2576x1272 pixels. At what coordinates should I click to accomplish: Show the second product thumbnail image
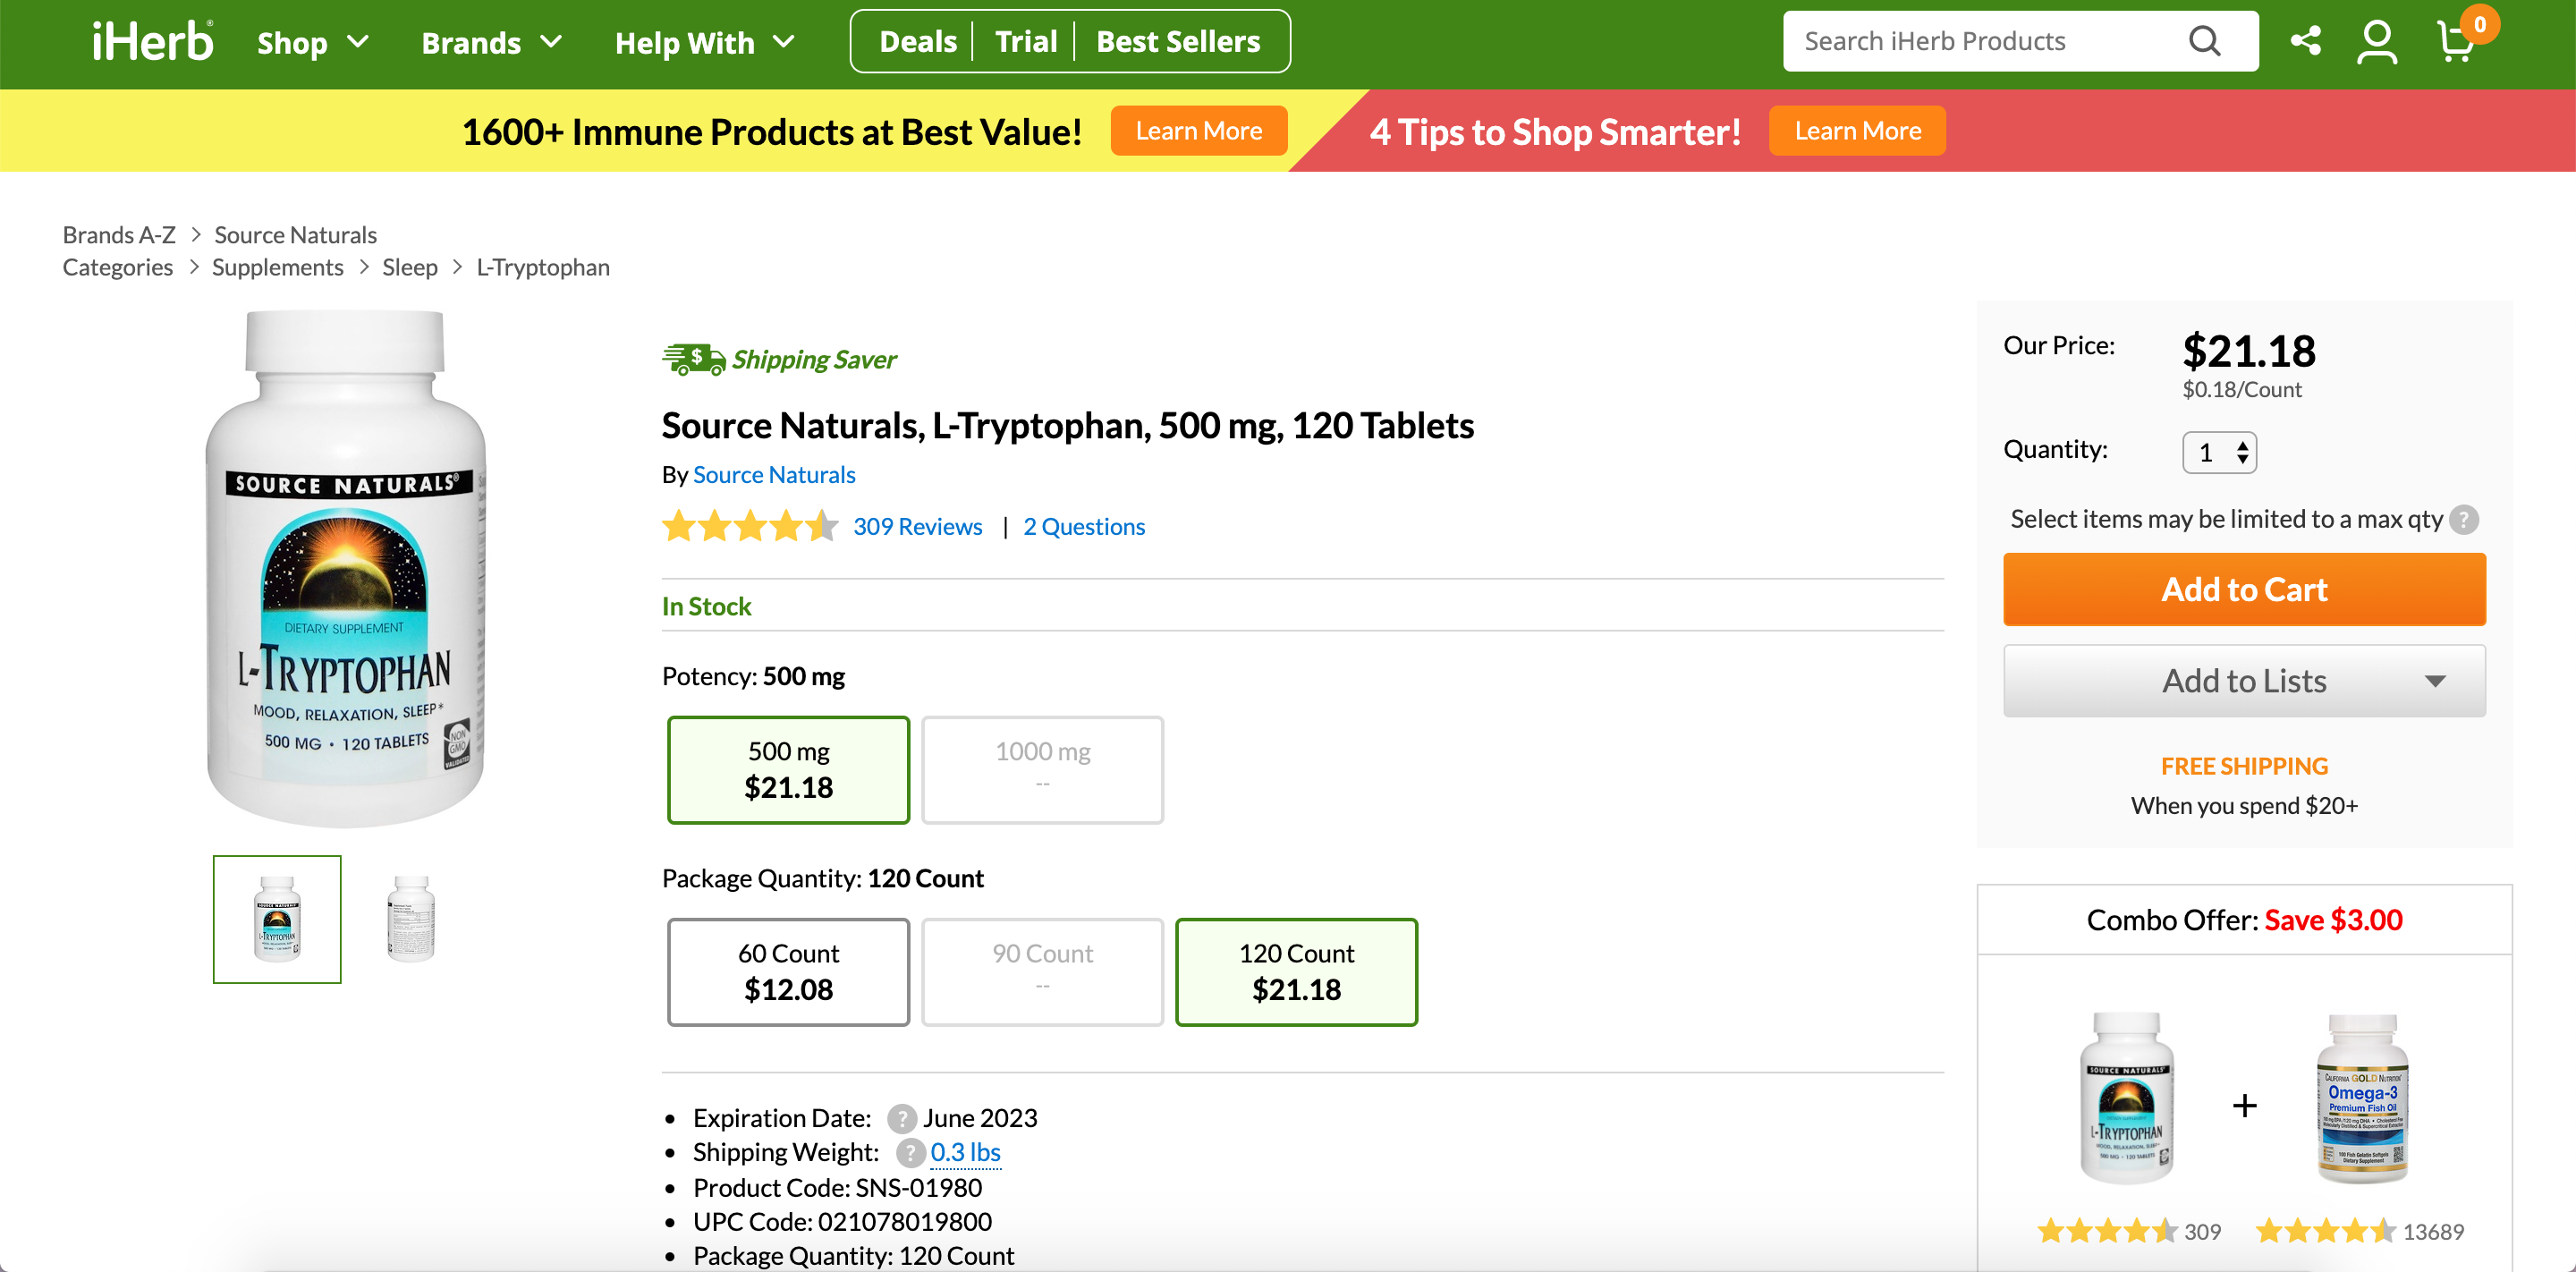coord(411,919)
